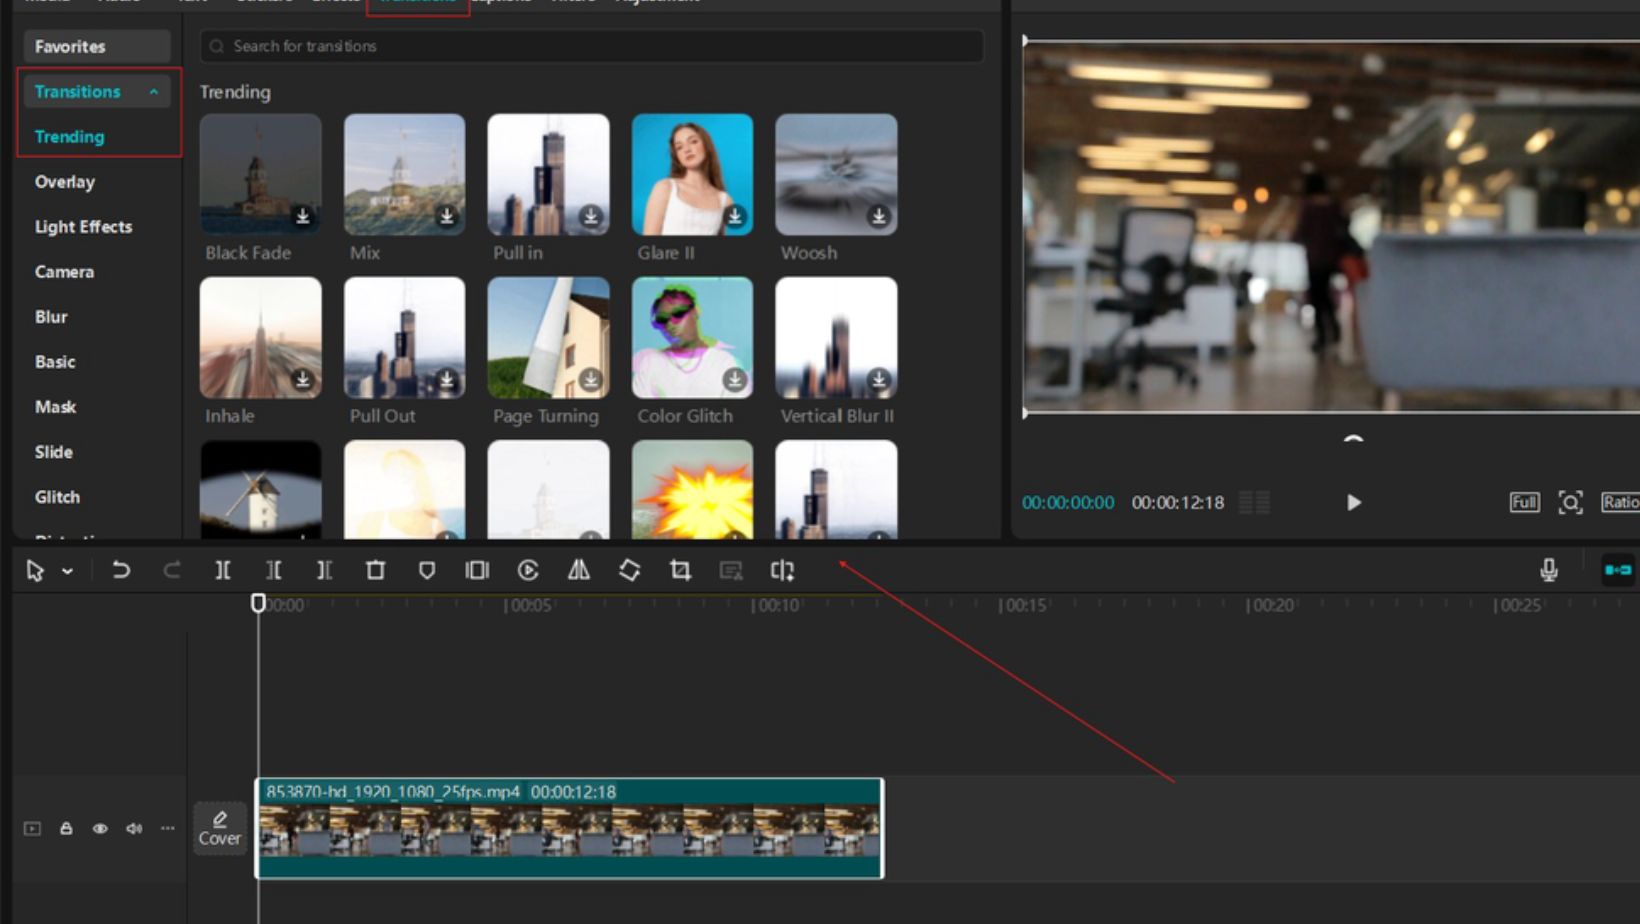Viewport: 1640px width, 924px height.
Task: Open the Mask transitions category
Action: coord(55,407)
